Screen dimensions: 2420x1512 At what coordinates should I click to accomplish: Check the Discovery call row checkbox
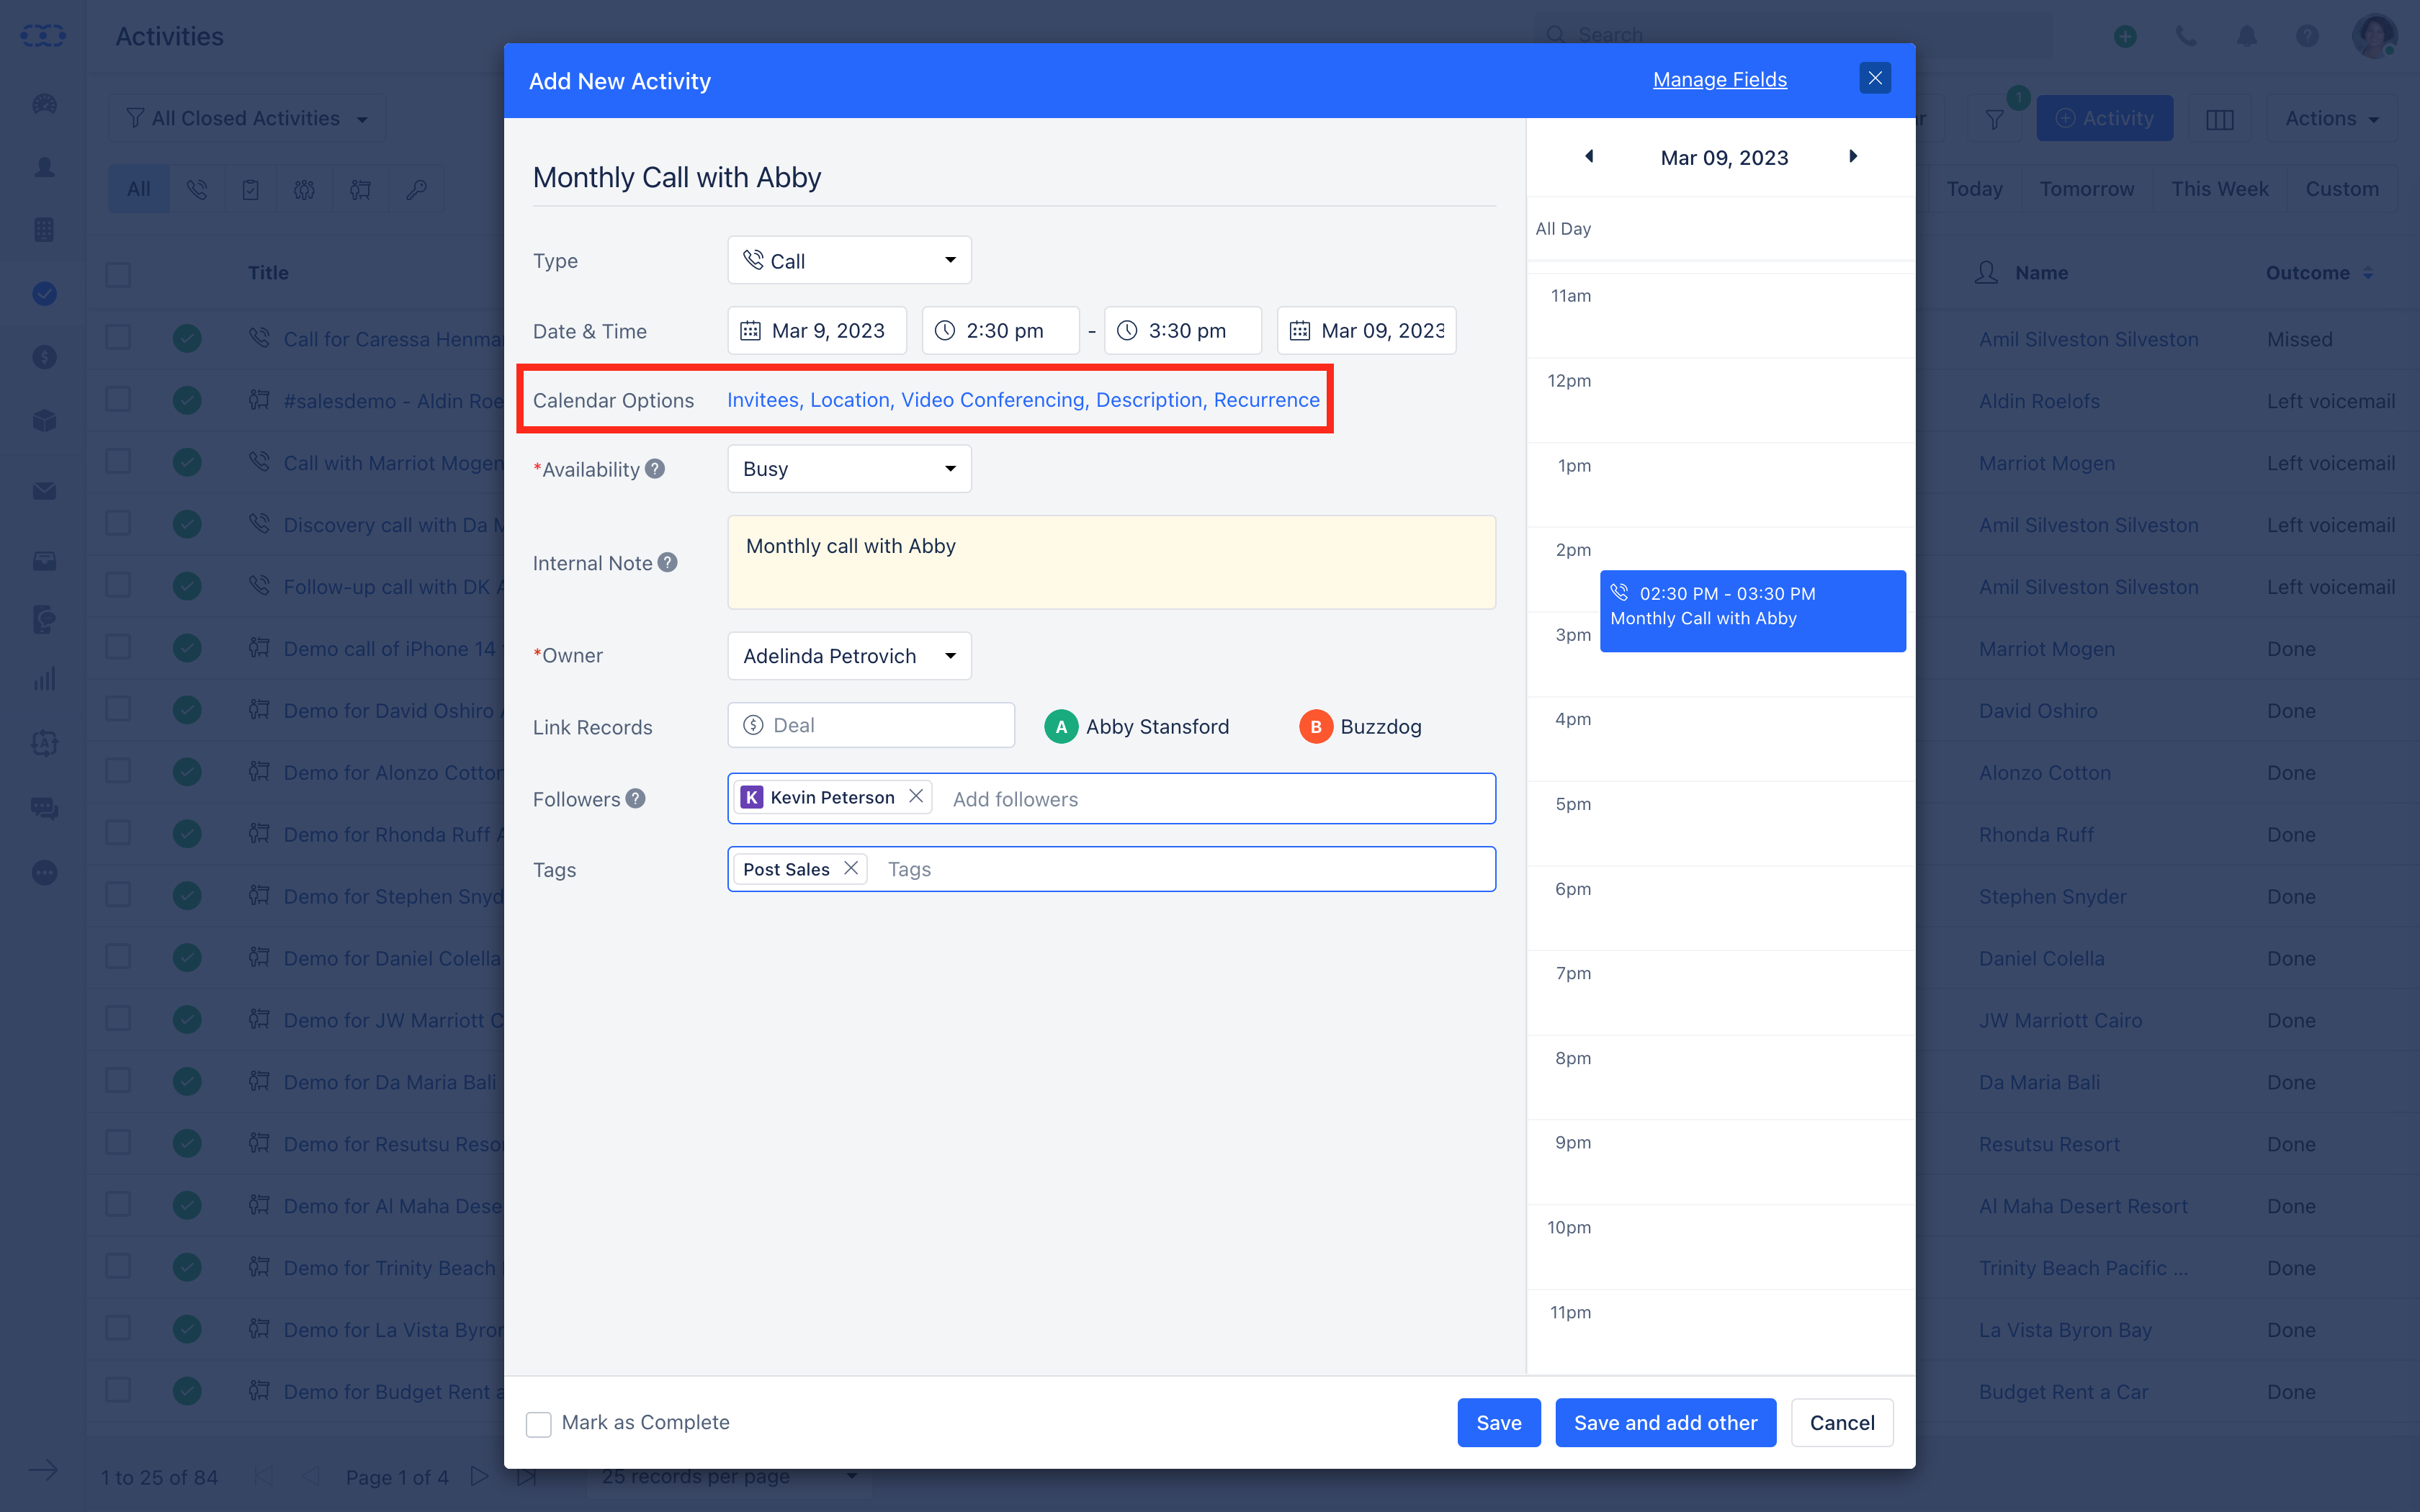(118, 523)
